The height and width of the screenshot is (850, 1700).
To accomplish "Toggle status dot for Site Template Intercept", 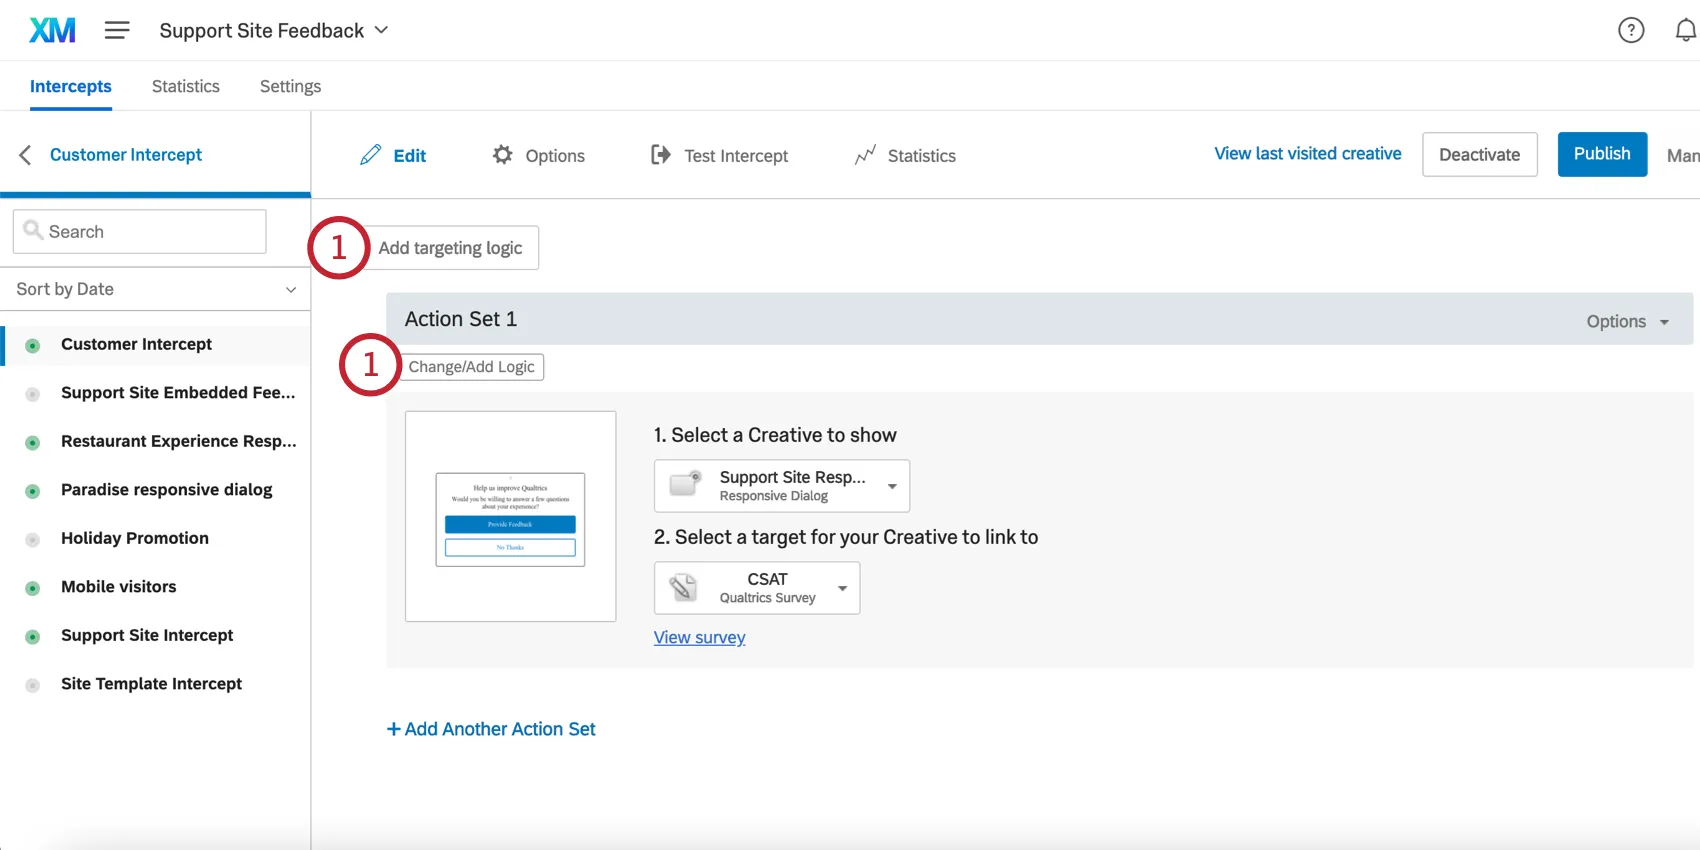I will tap(33, 685).
